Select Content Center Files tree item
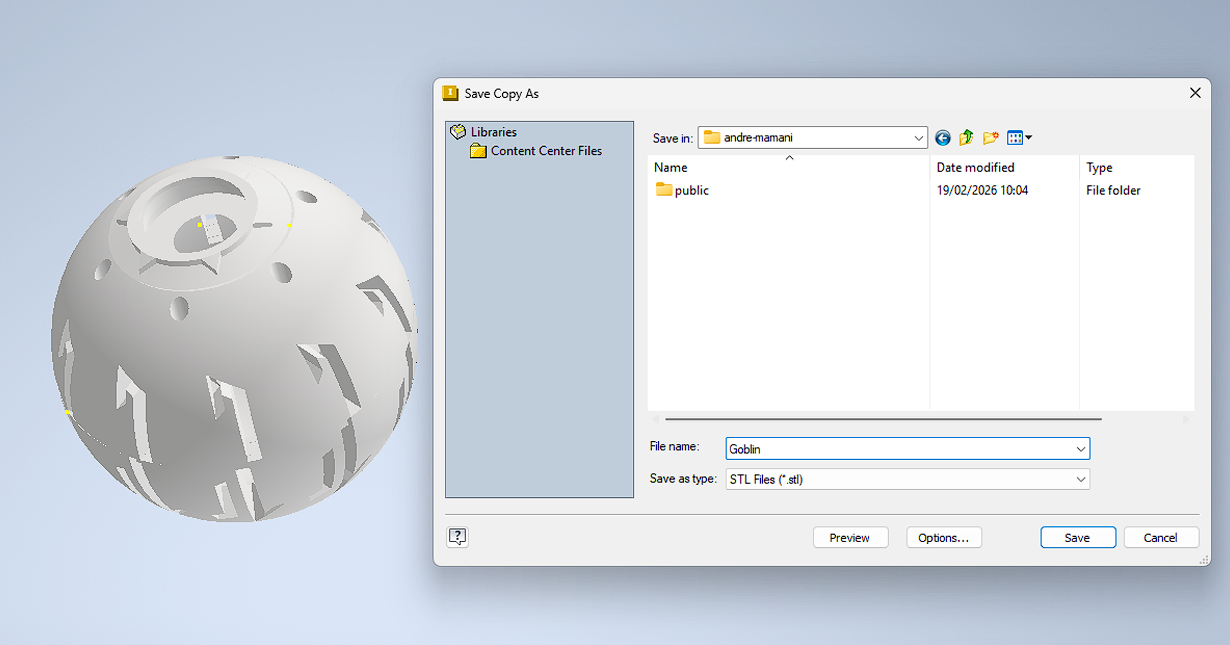 (546, 151)
